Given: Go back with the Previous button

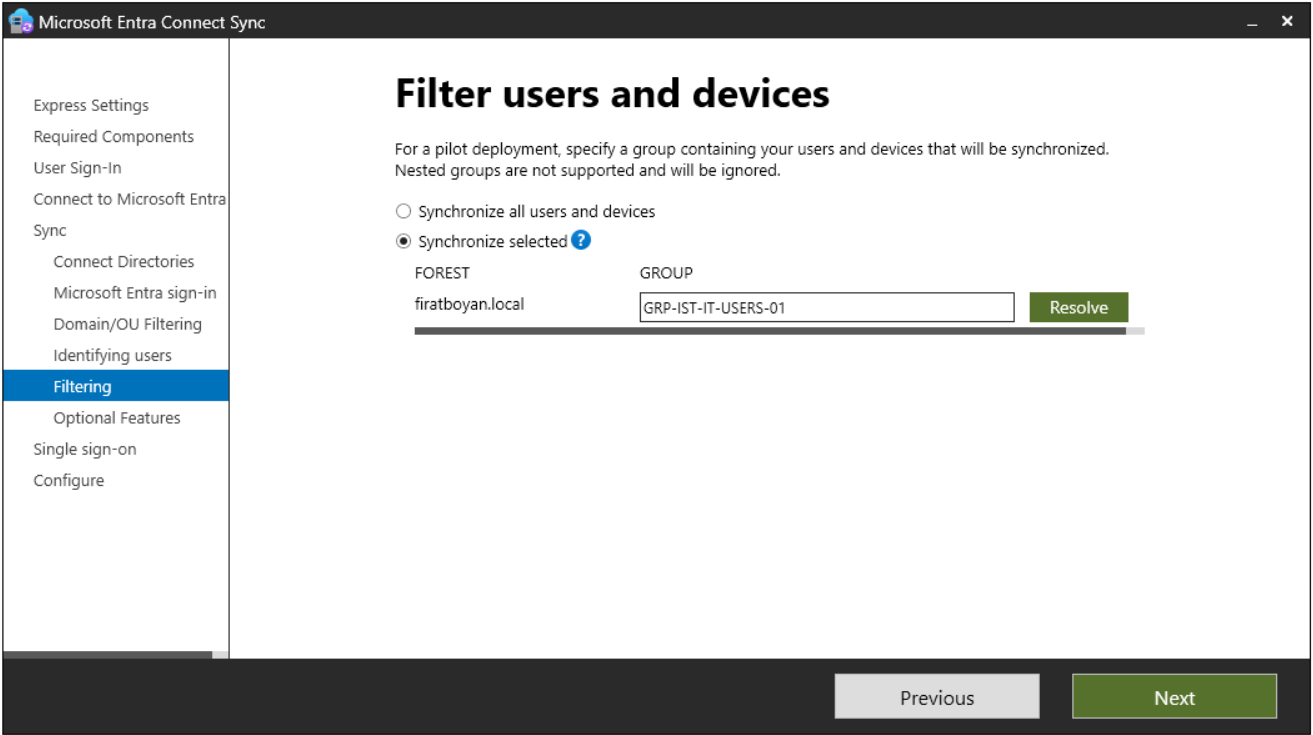Looking at the screenshot, I should [x=937, y=697].
